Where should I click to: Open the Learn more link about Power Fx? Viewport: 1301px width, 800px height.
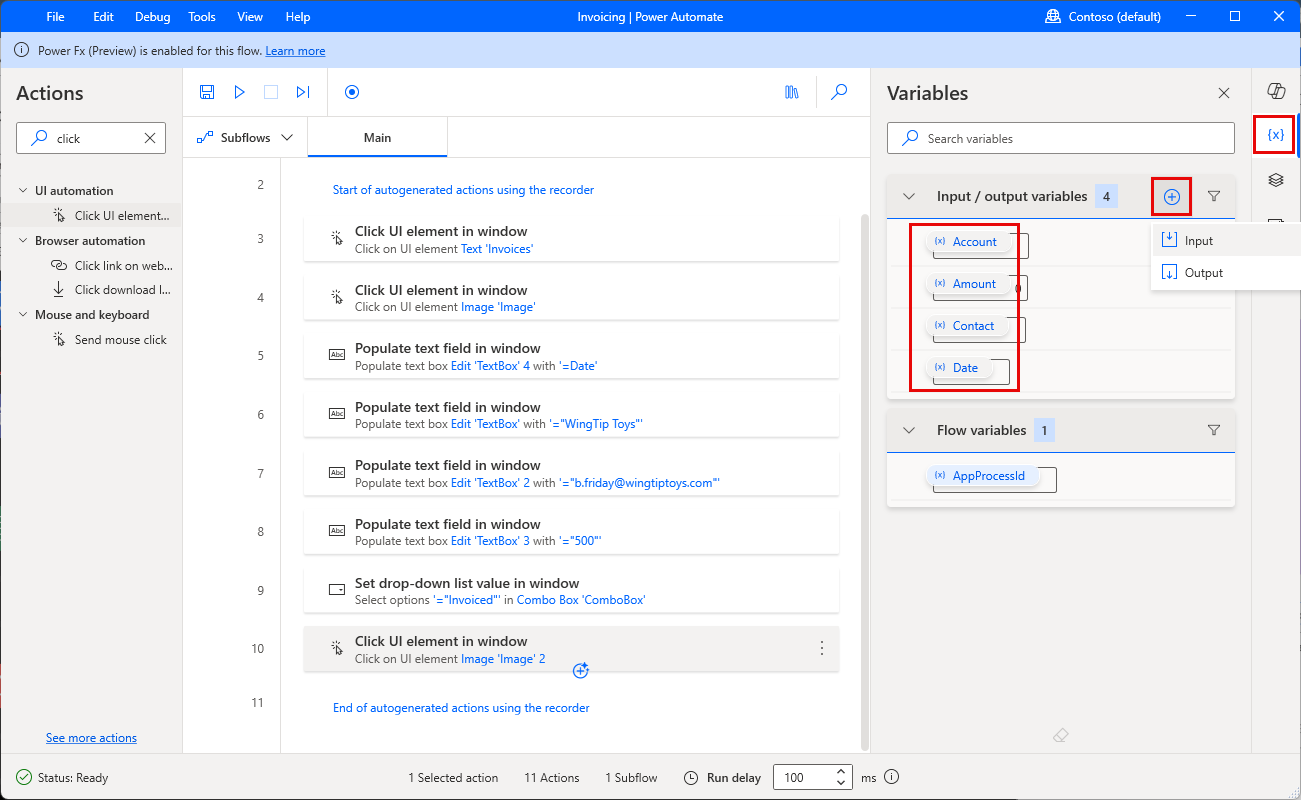pos(295,50)
